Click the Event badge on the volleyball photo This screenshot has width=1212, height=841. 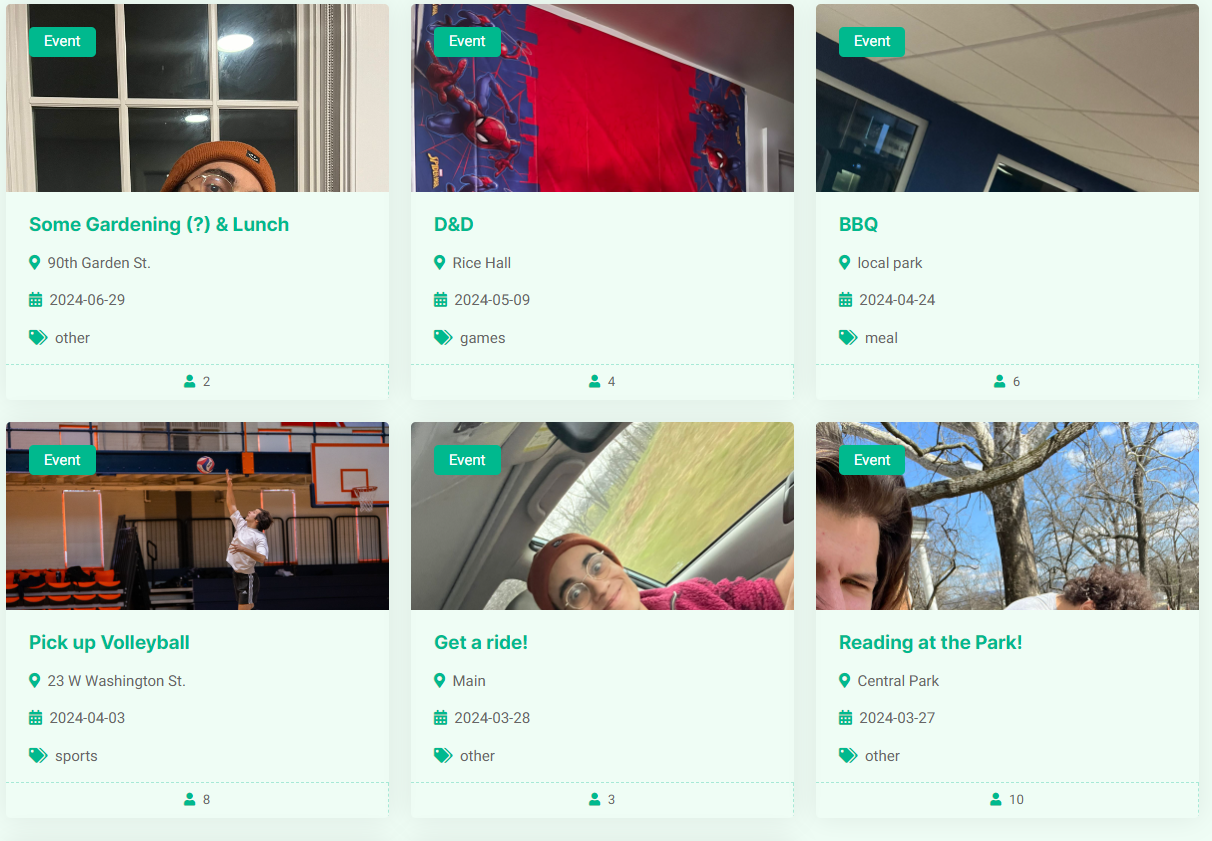(x=62, y=460)
